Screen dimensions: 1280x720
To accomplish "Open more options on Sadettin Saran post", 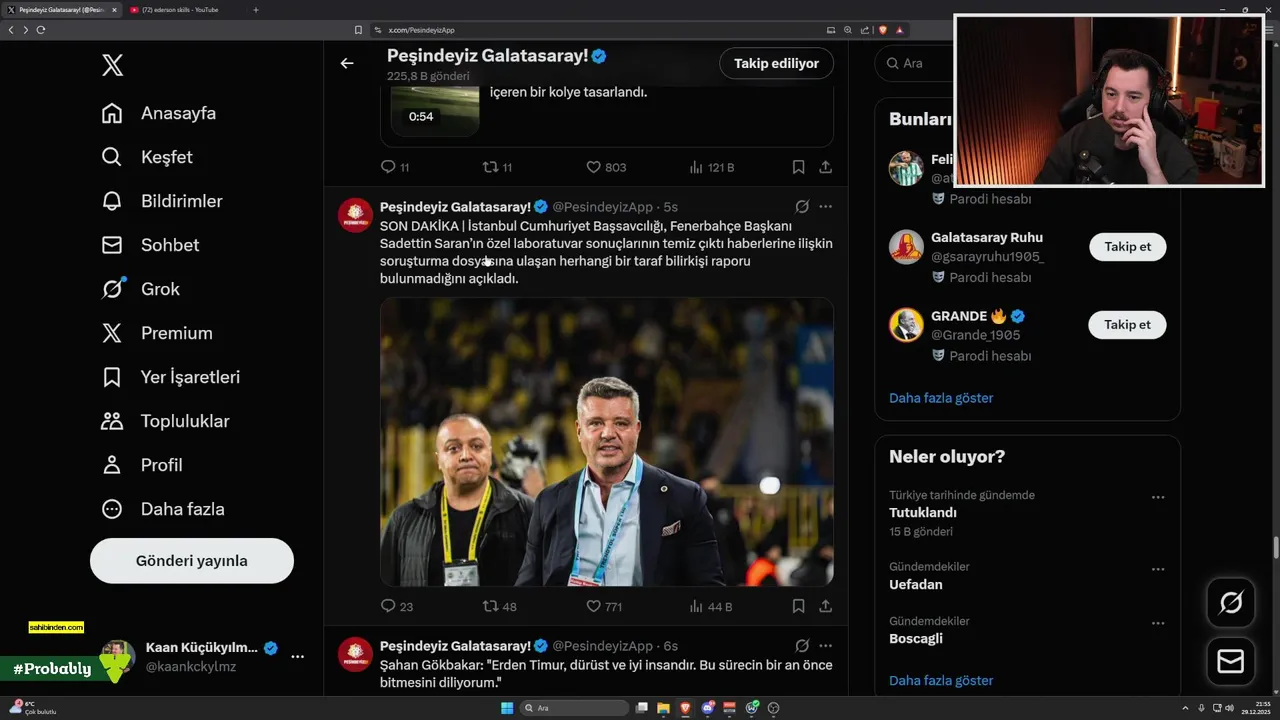I will 825,207.
